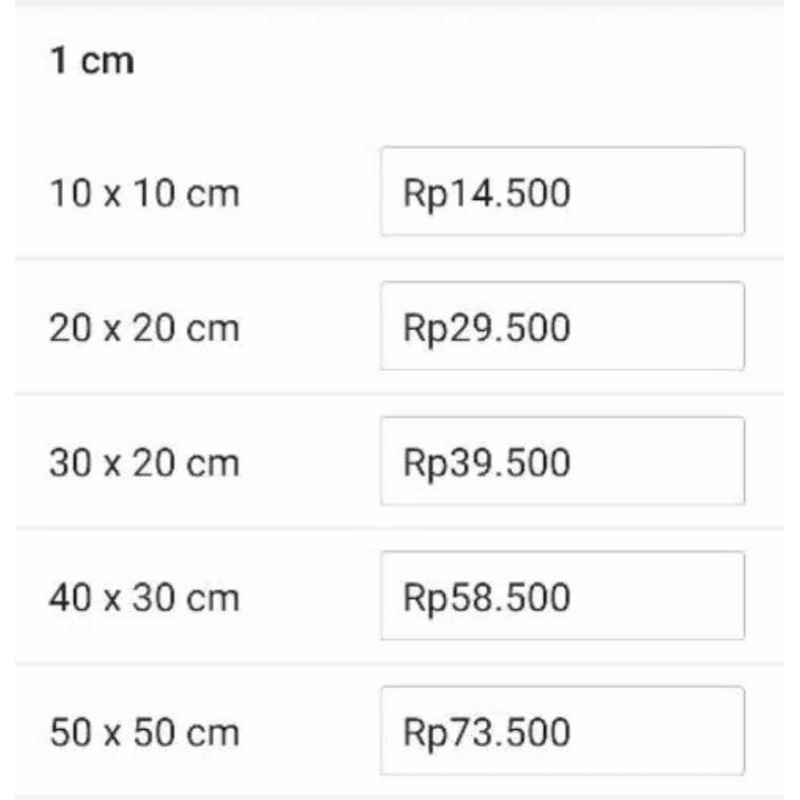Click divider line below the 40 x 30 cm row
The image size is (800, 800).
(400, 663)
